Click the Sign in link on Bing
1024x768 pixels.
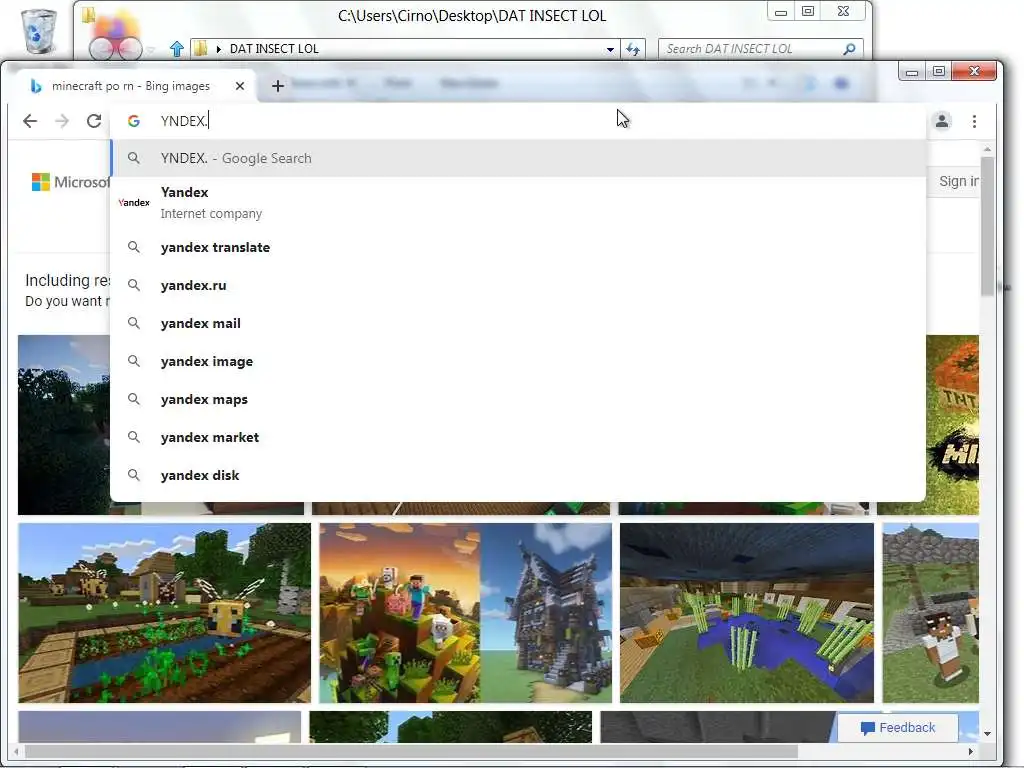click(x=958, y=181)
